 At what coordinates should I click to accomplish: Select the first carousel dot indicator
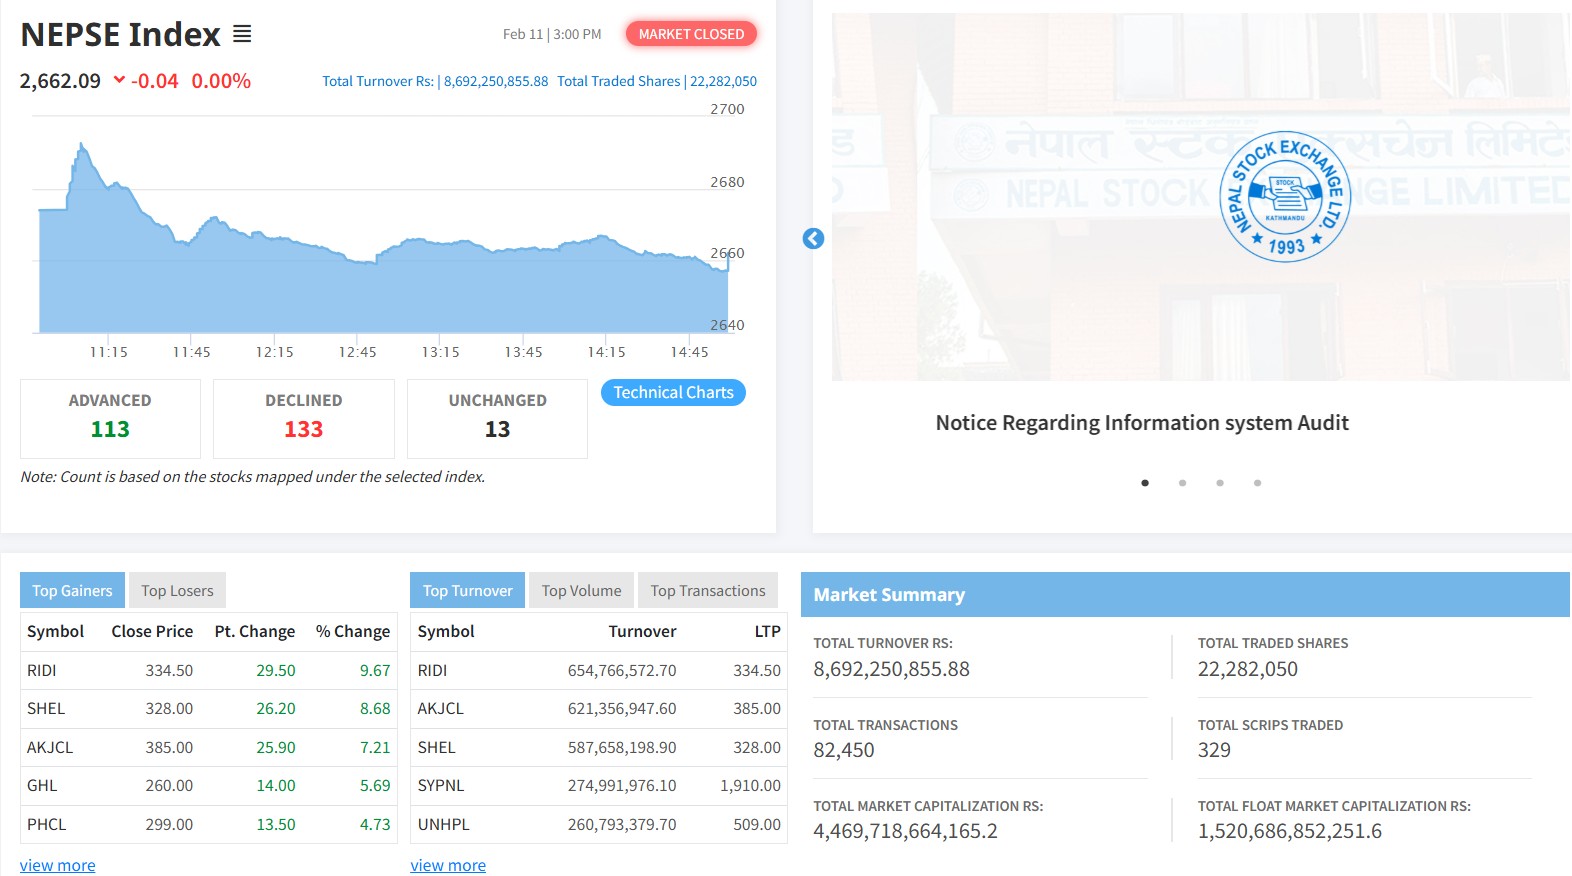[1145, 483]
